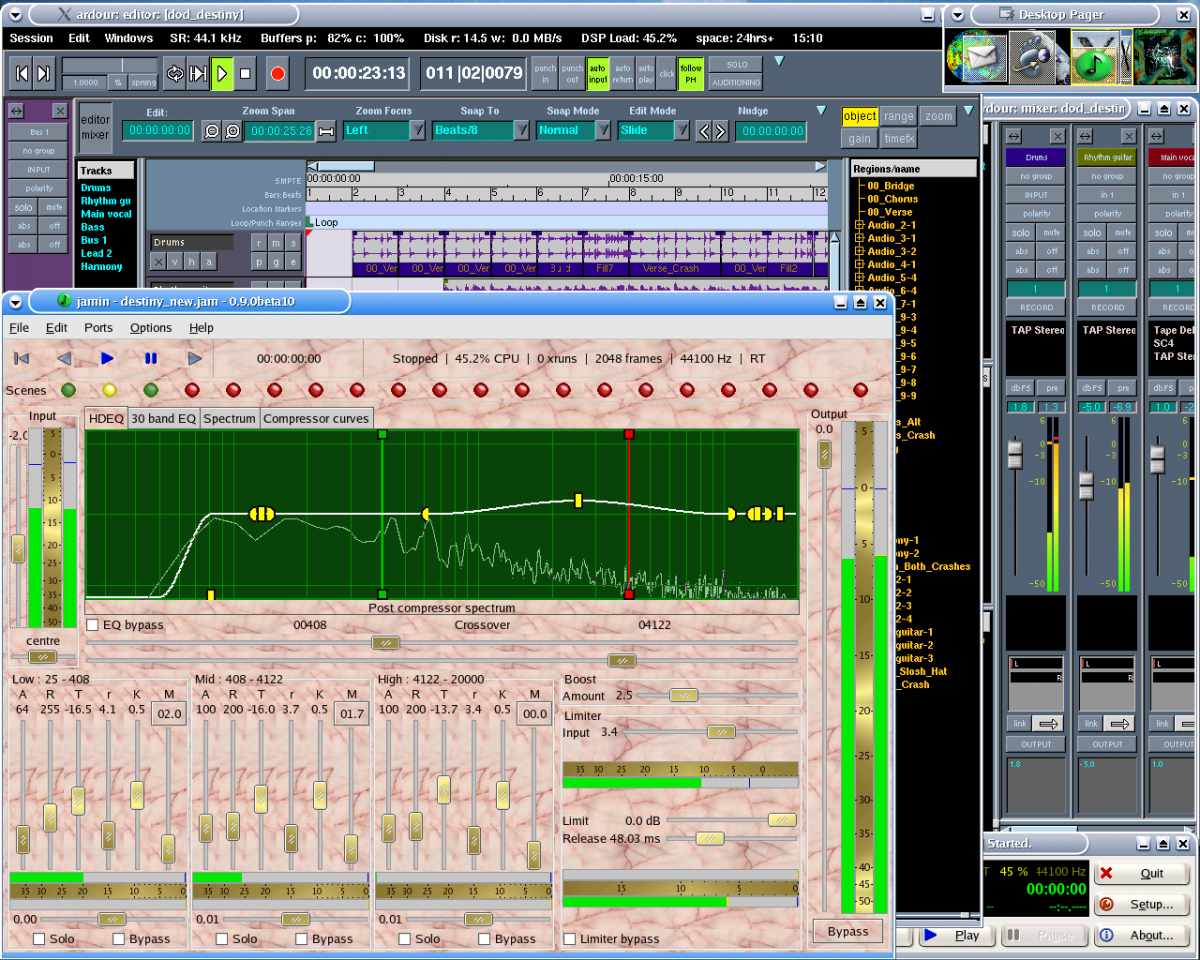Open the Edit Mode Slide dropdown
1200x960 pixels.
click(x=681, y=130)
